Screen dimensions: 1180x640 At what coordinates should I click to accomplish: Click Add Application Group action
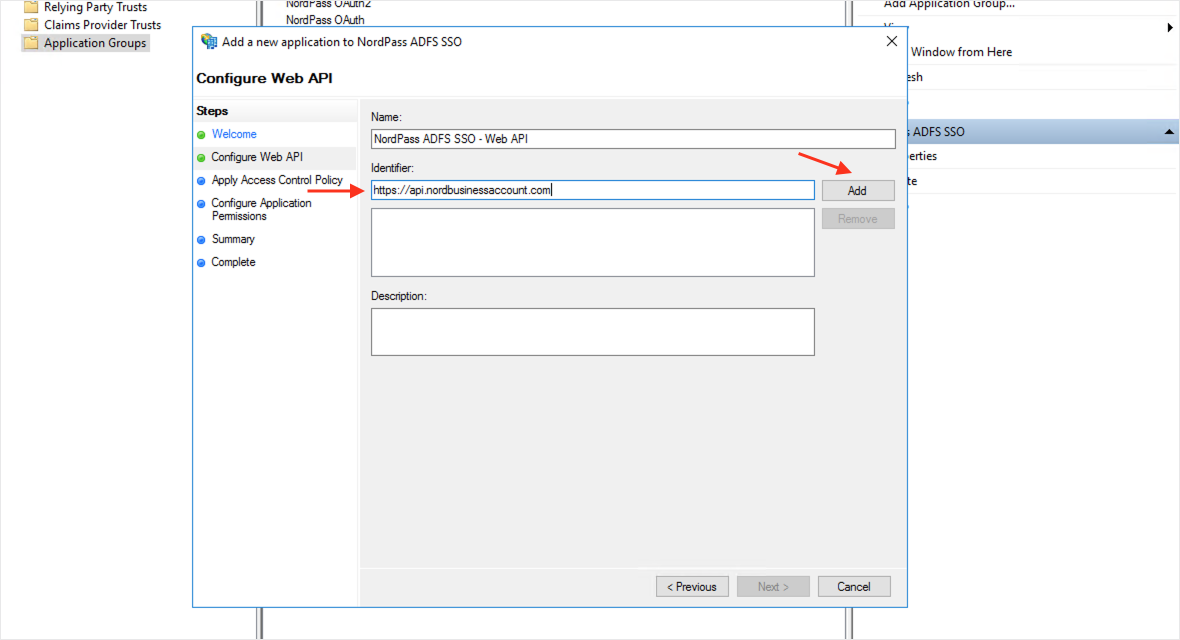point(949,4)
